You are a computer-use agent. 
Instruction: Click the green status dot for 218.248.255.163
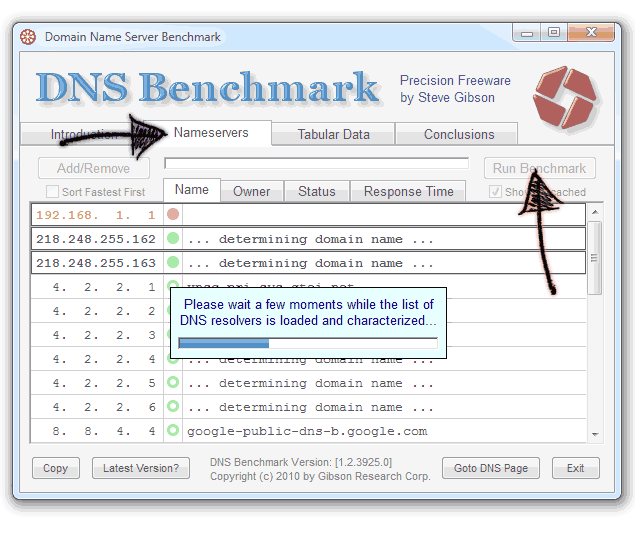coord(173,262)
